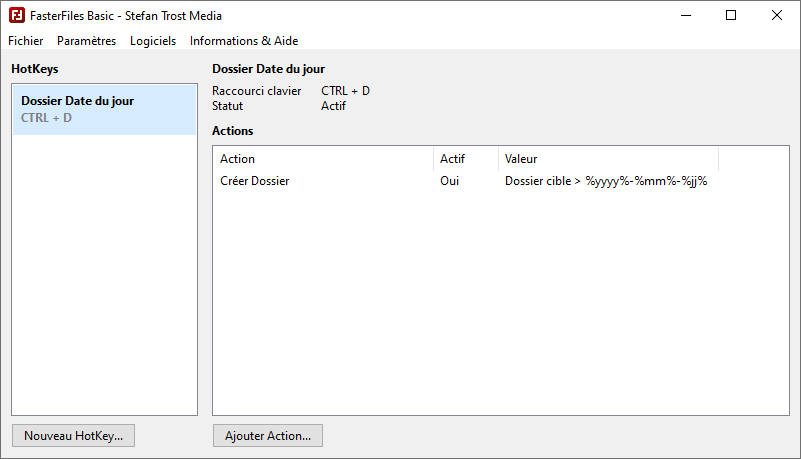Maximize the FasterFiles window
The width and height of the screenshot is (801, 459).
click(x=731, y=16)
